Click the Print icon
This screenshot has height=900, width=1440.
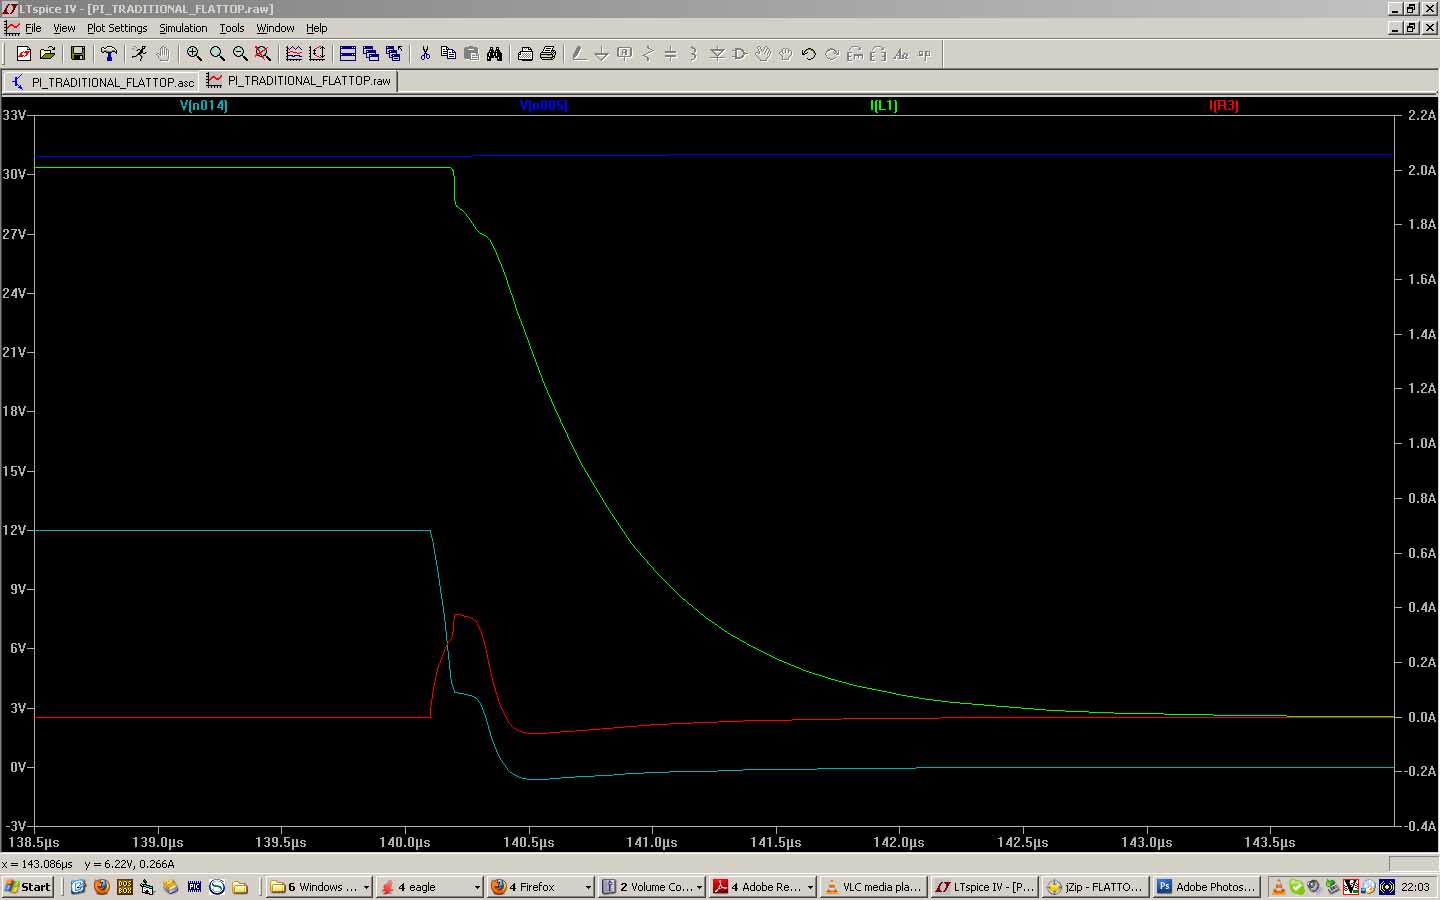tap(548, 54)
